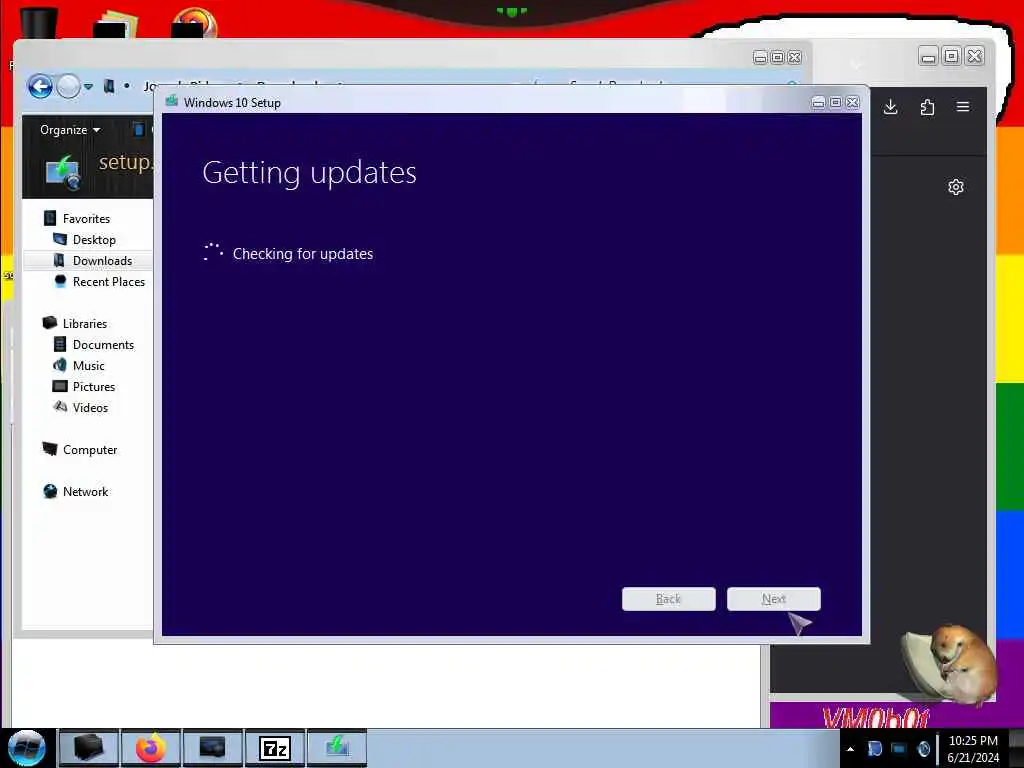Viewport: 1024px width, 768px height.
Task: Click the Computer monitor icon
Action: [x=50, y=449]
